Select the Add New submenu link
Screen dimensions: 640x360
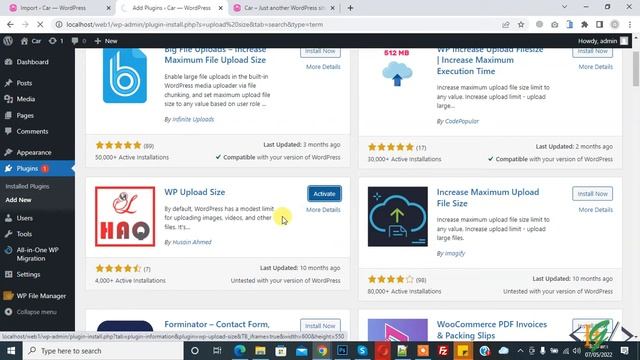pyautogui.click(x=18, y=200)
